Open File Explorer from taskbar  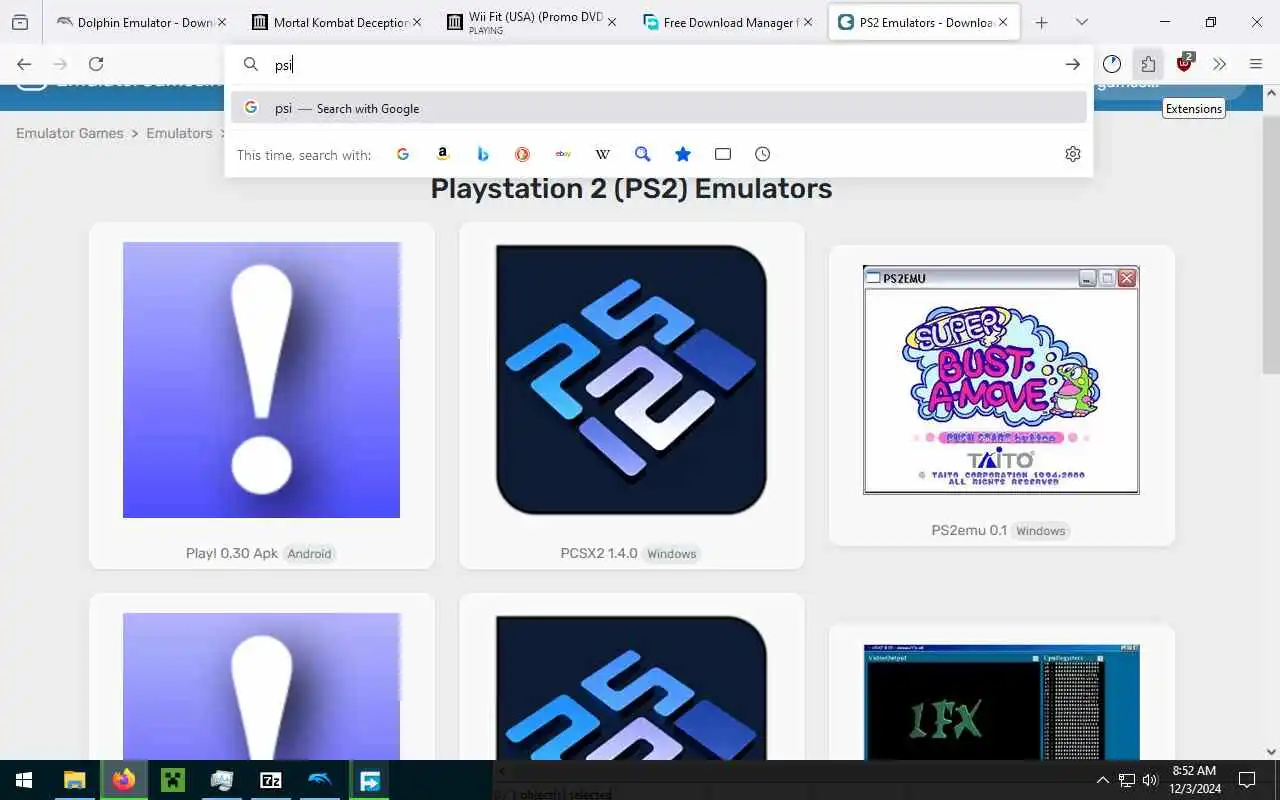pos(74,780)
